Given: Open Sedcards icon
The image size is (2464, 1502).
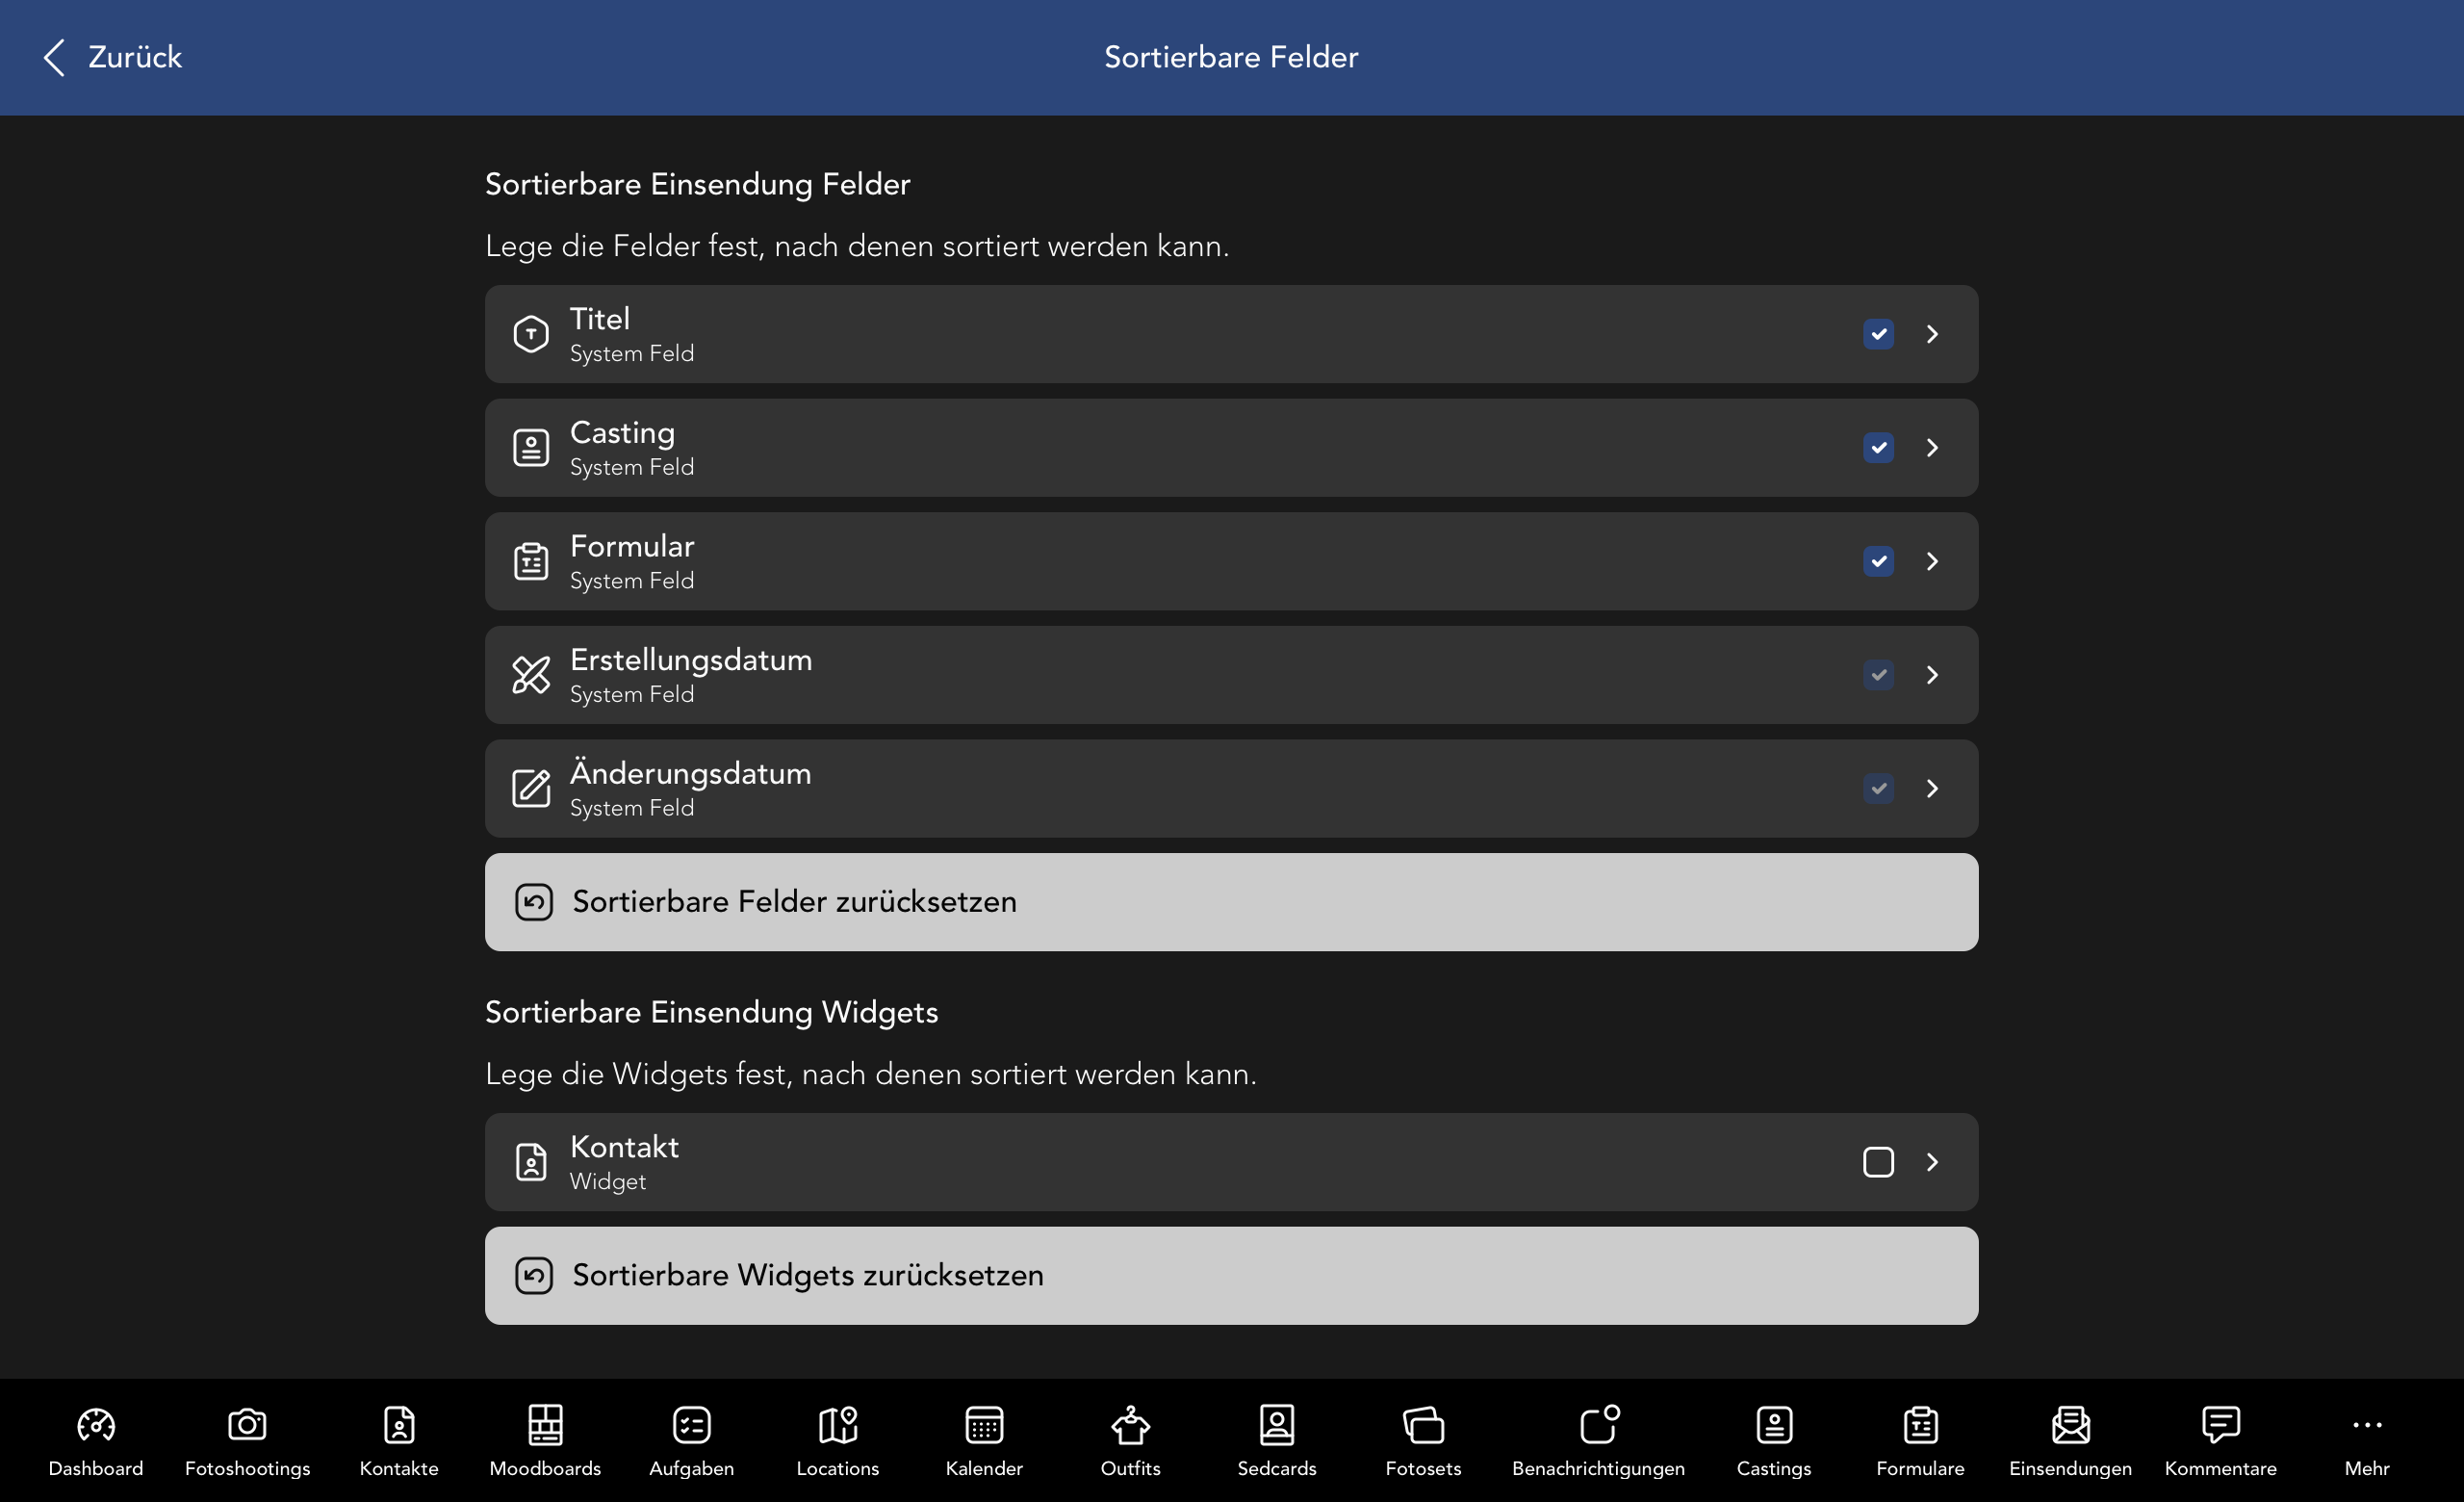Looking at the screenshot, I should click(x=1277, y=1425).
